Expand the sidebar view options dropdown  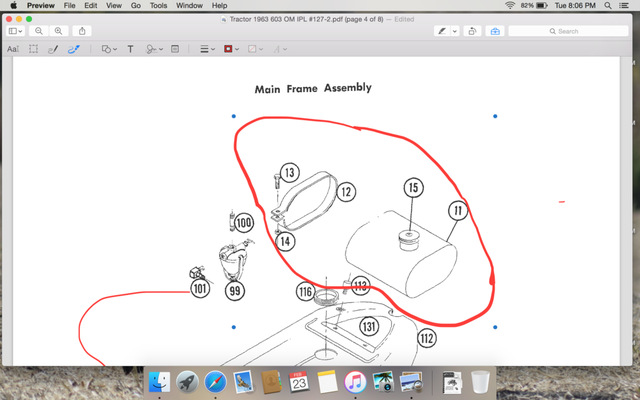point(17,31)
